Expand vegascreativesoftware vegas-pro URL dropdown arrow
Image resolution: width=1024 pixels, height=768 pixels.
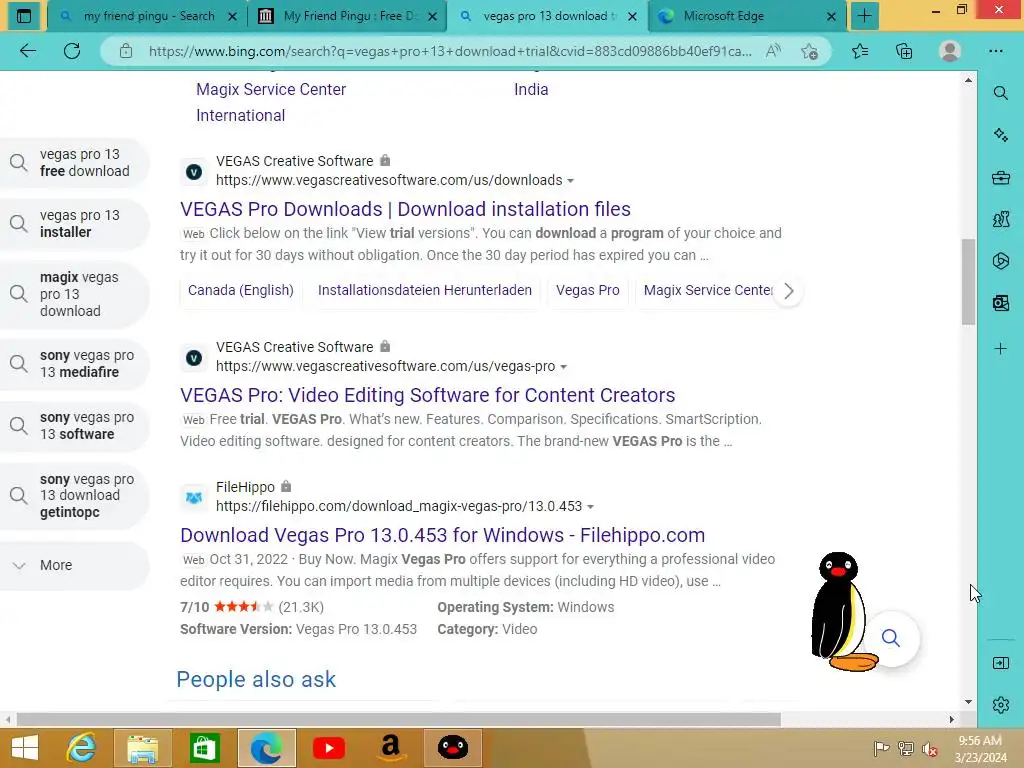point(564,367)
